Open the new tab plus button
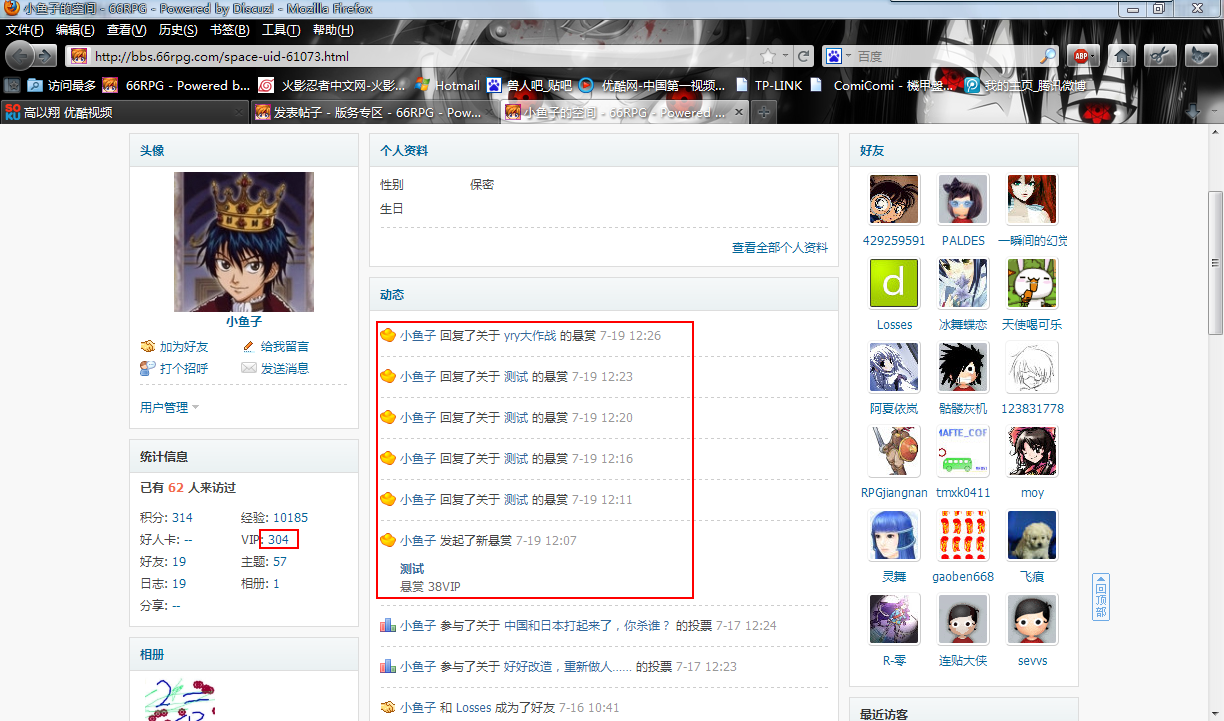Screen dimensions: 1224x721 point(763,113)
